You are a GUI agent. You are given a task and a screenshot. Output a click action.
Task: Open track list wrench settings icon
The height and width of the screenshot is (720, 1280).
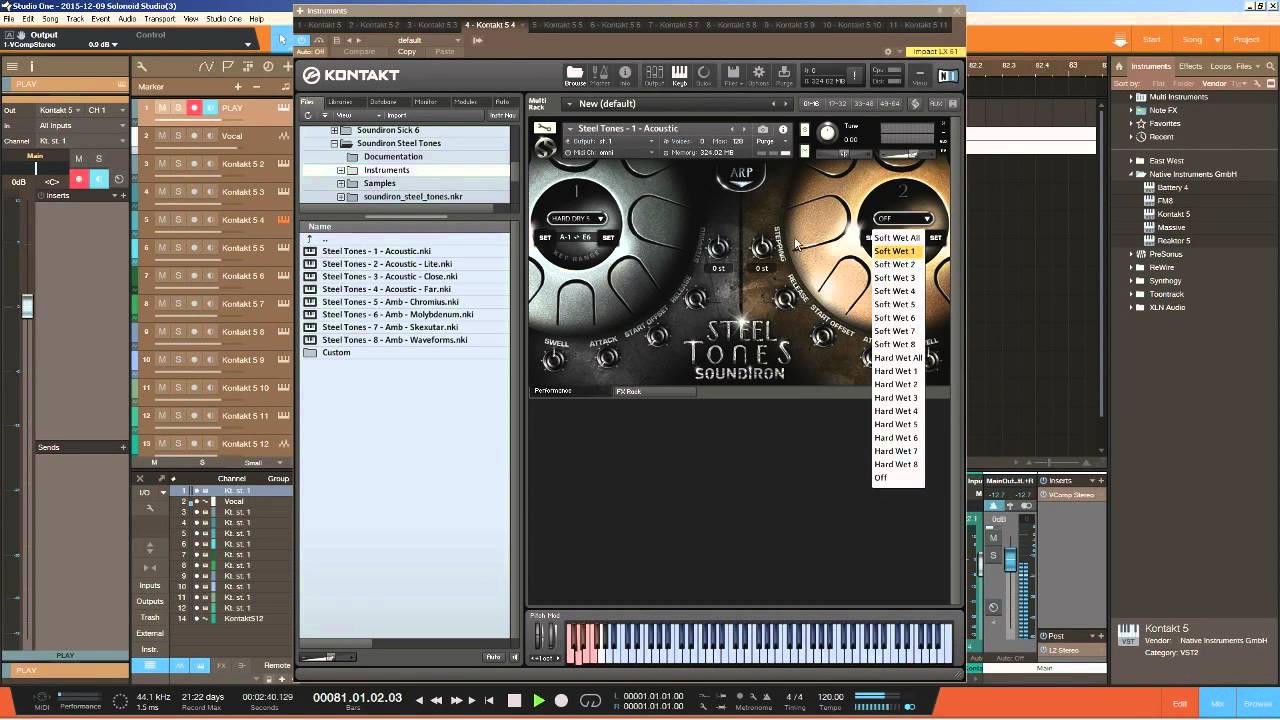[142, 66]
